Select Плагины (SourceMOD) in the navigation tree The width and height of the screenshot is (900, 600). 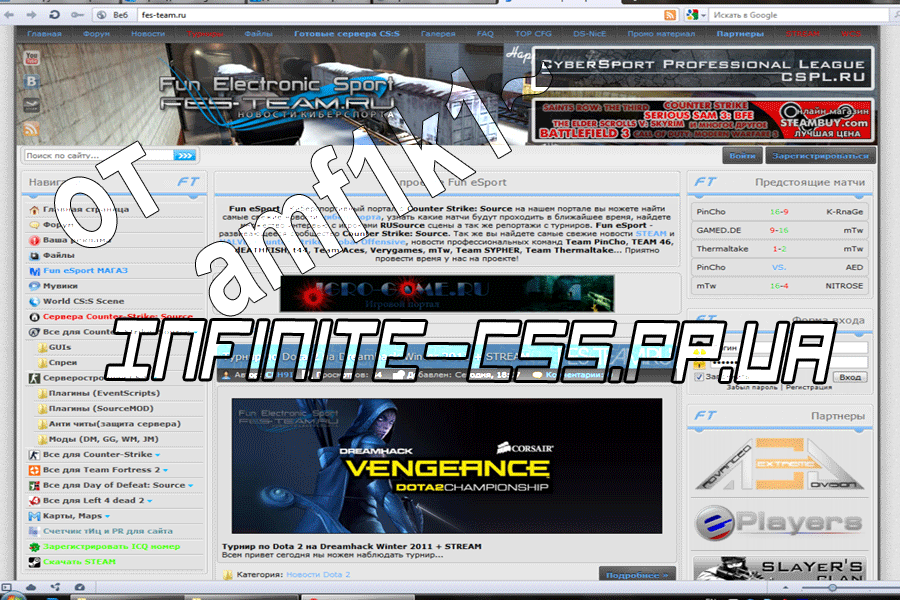click(101, 409)
